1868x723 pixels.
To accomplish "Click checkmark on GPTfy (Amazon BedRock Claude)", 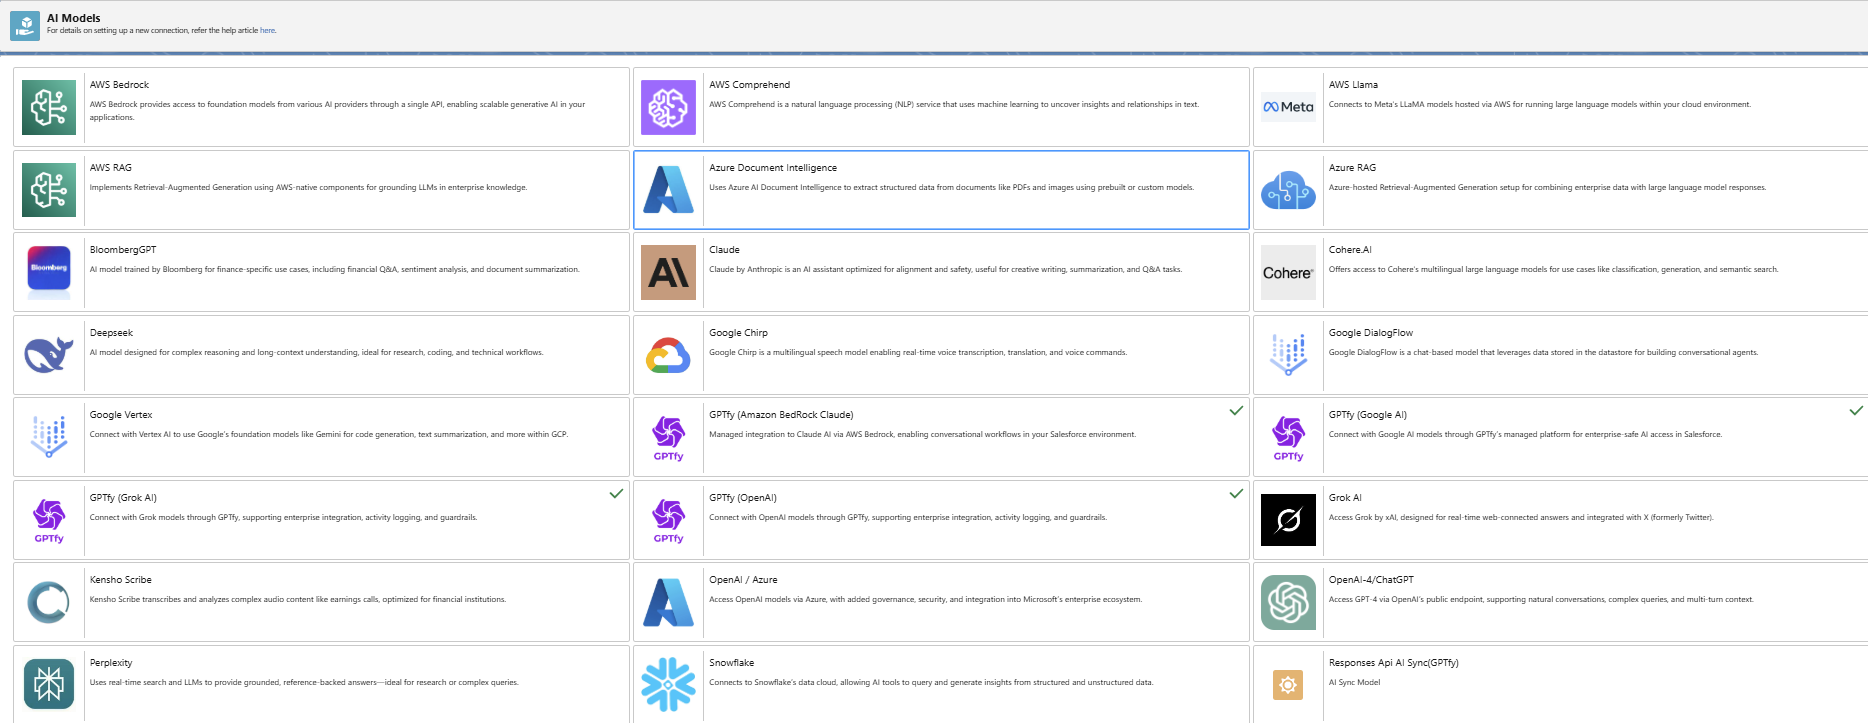I will (x=1236, y=411).
